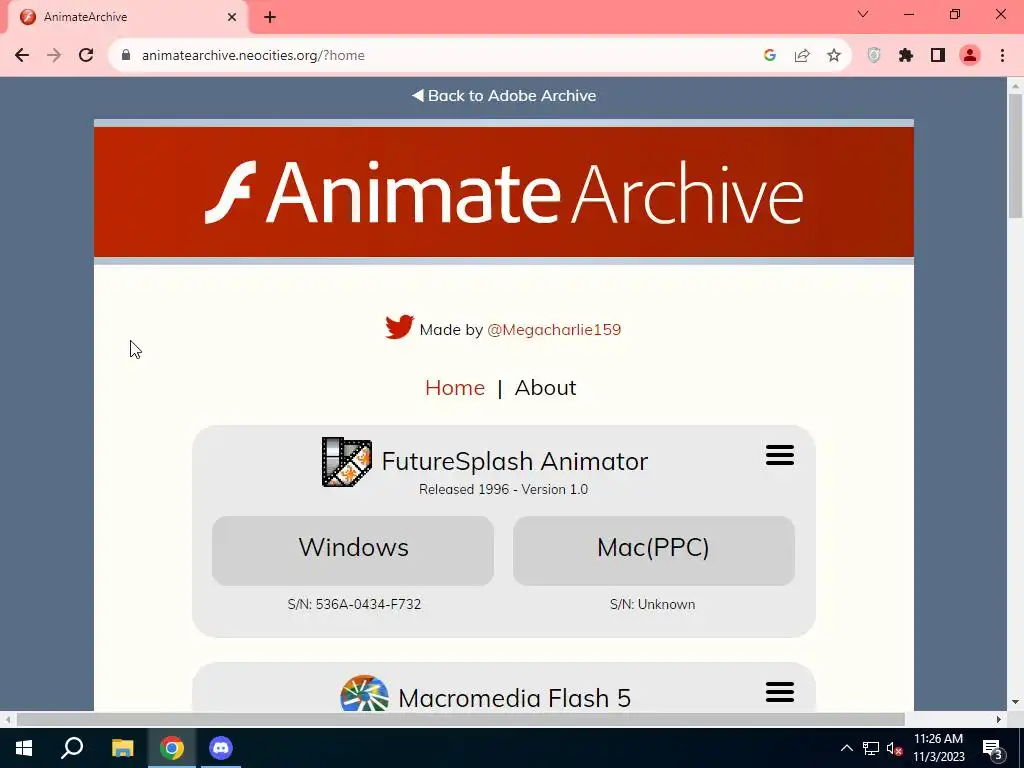Click the scroll right arrow of horizontal scrollbar
The image size is (1024, 768).
998,719
